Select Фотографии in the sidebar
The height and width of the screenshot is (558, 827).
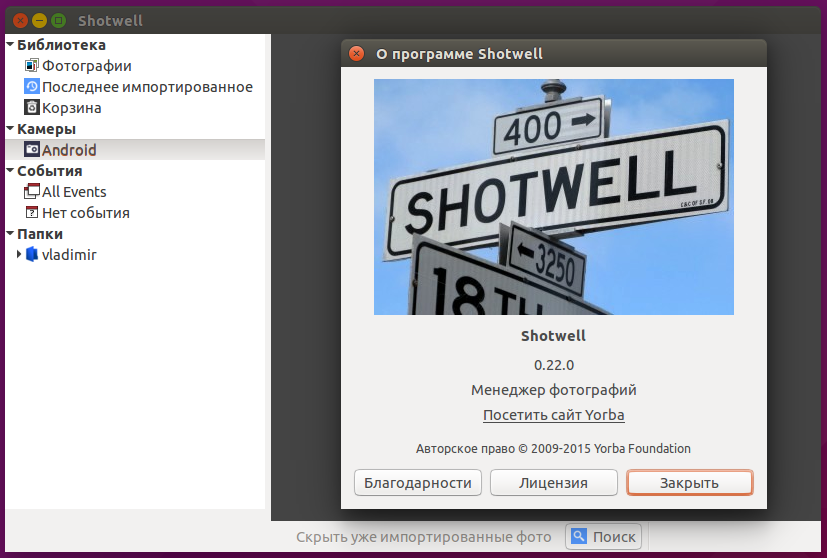pos(135,65)
